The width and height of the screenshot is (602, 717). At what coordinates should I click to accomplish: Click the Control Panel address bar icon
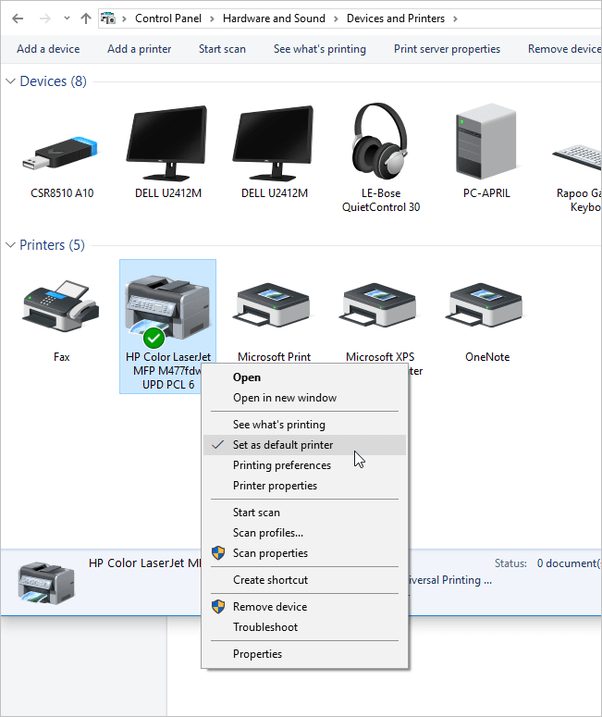[108, 18]
